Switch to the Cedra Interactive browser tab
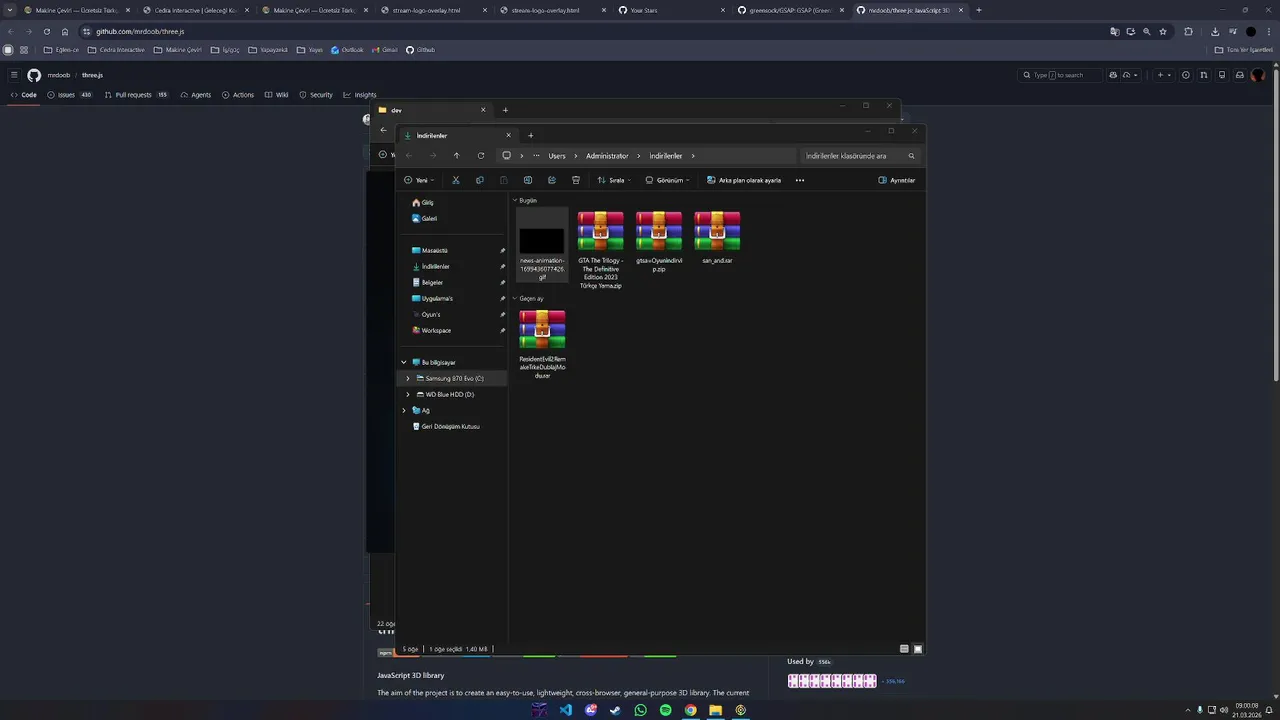This screenshot has height=720, width=1280. [x=195, y=10]
